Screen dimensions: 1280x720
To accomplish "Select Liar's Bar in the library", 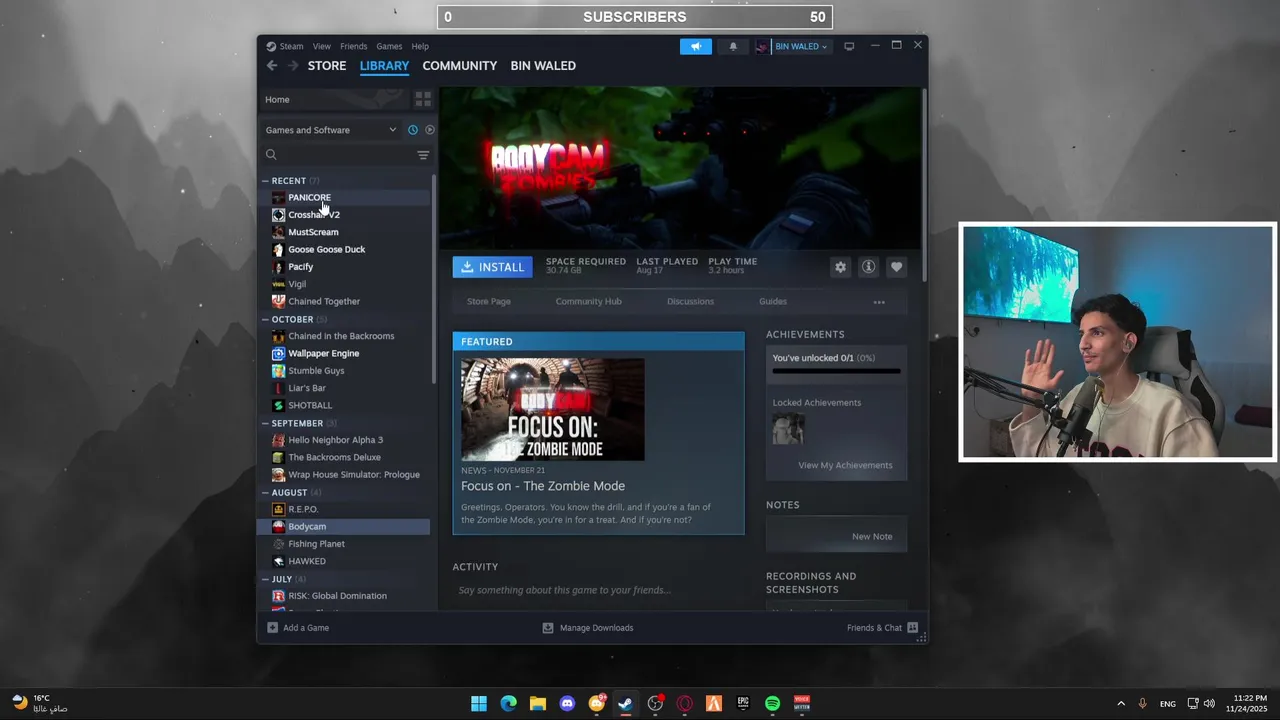I will tap(346, 388).
